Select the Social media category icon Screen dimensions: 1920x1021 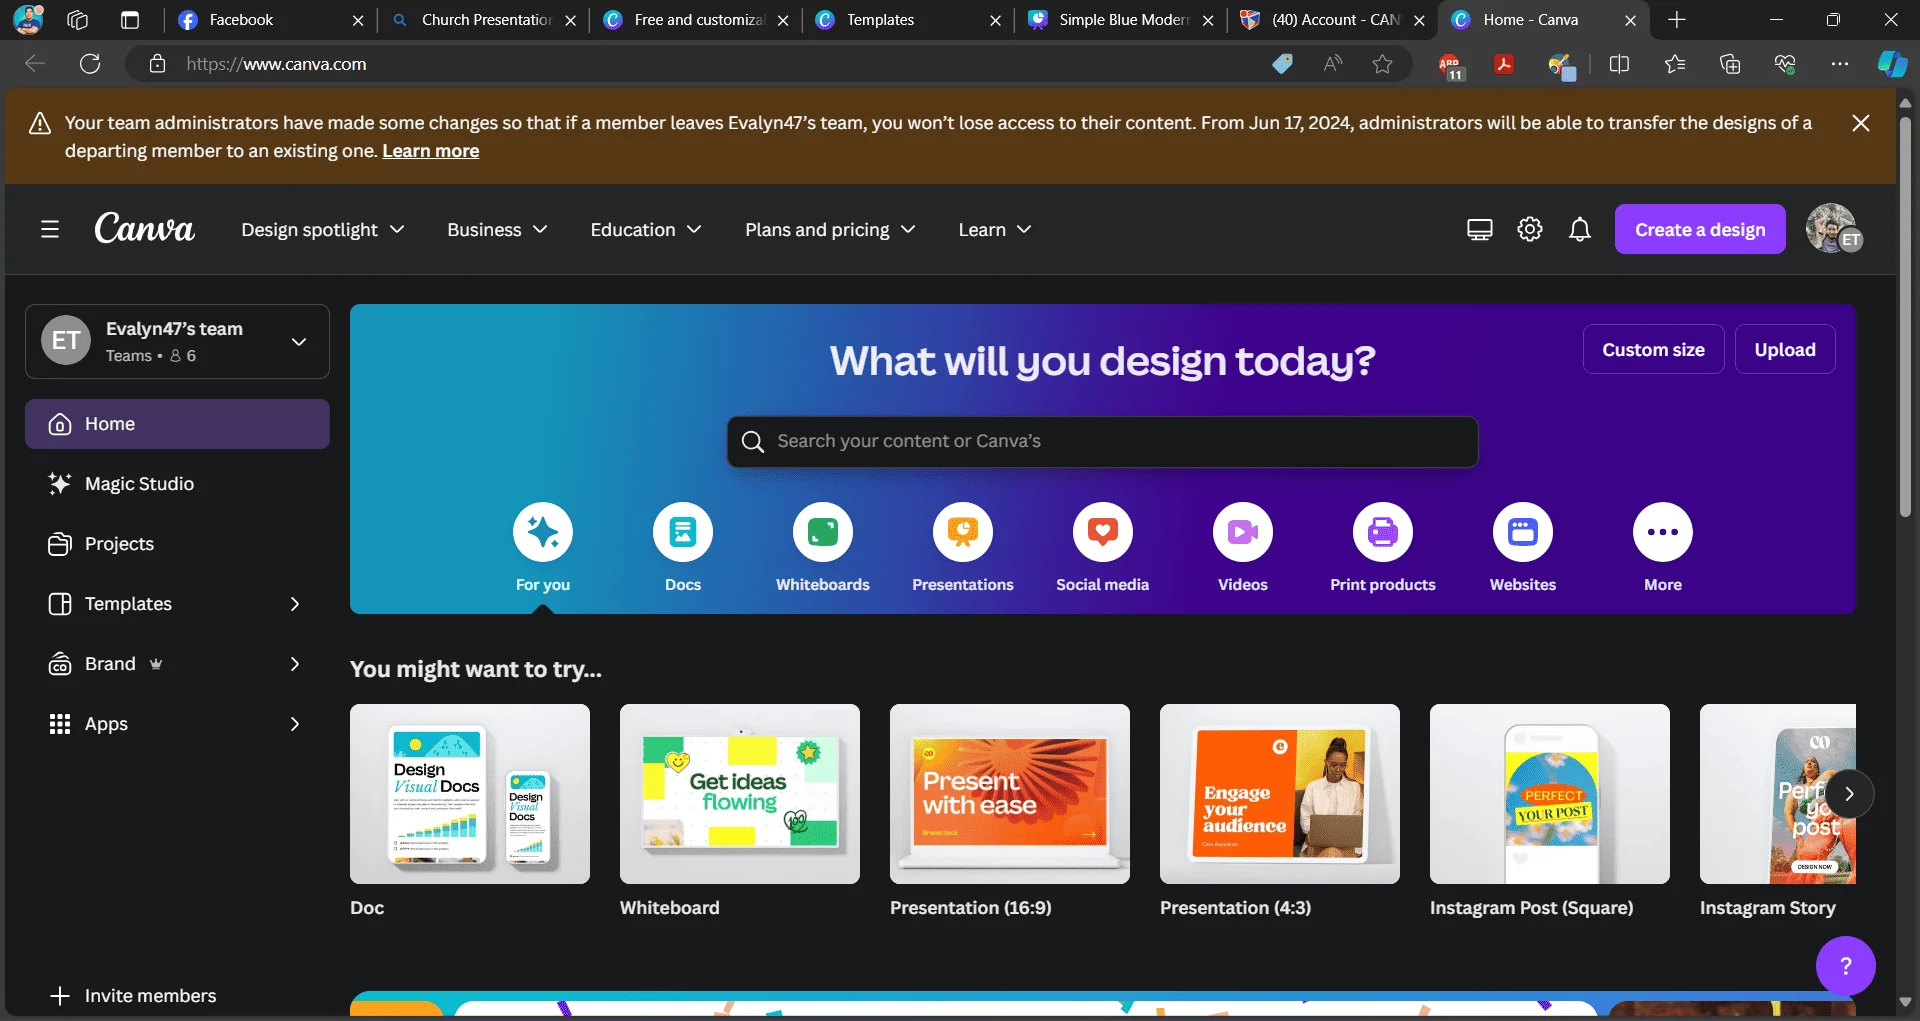[1103, 532]
